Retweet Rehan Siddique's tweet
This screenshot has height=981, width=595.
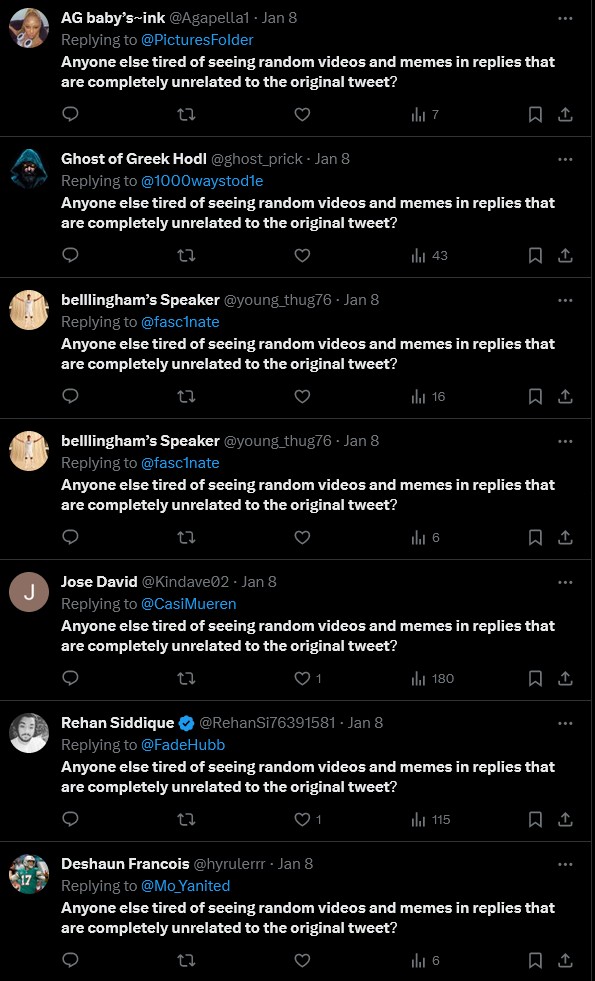pos(186,819)
